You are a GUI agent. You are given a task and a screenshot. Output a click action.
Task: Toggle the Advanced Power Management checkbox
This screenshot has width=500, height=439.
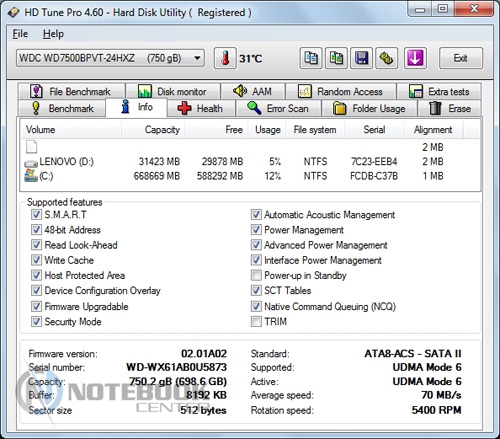click(x=256, y=245)
